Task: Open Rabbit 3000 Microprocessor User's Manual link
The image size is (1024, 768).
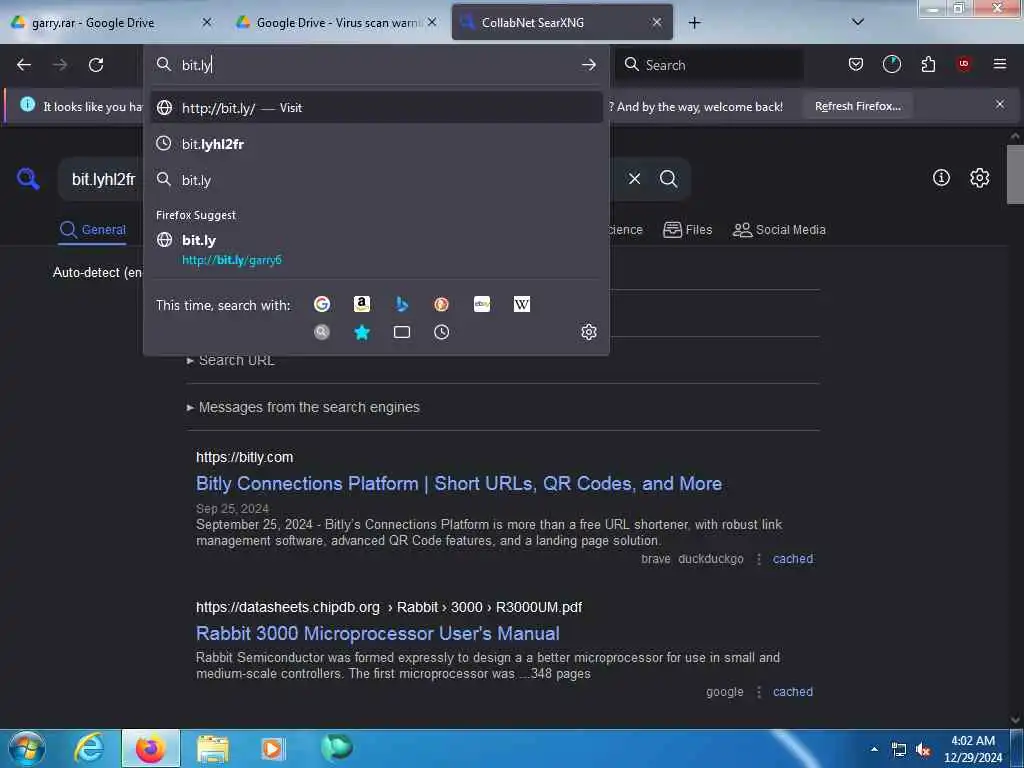Action: click(x=377, y=633)
